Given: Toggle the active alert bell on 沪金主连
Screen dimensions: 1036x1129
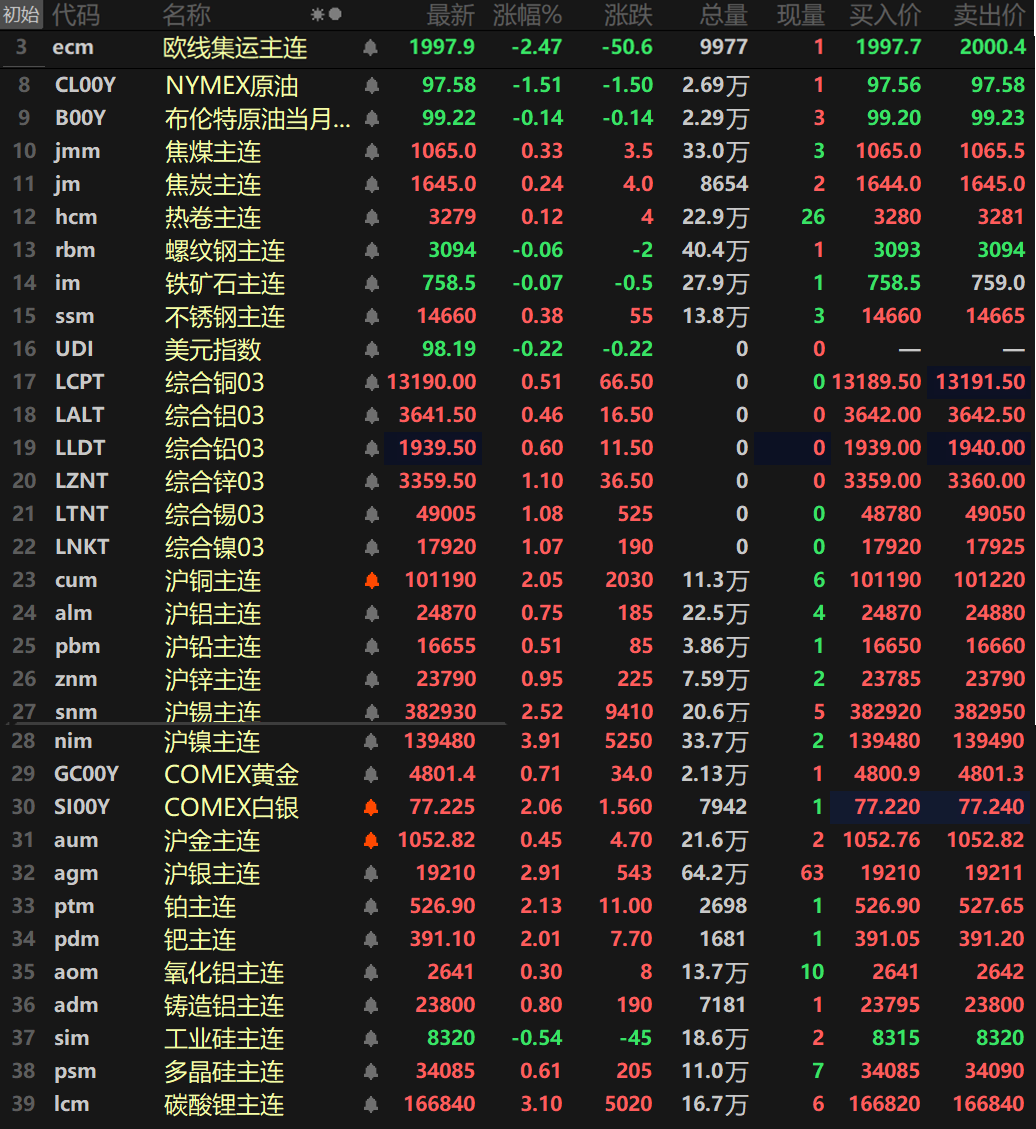Looking at the screenshot, I should pos(372,841).
